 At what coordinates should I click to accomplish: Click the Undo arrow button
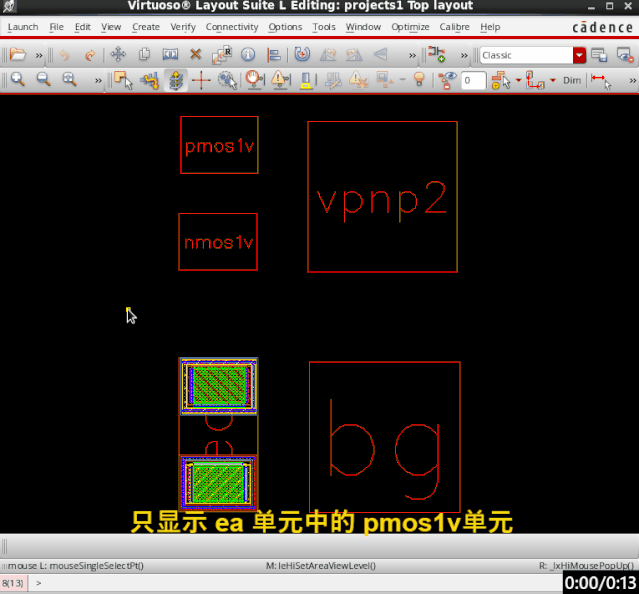point(65,55)
